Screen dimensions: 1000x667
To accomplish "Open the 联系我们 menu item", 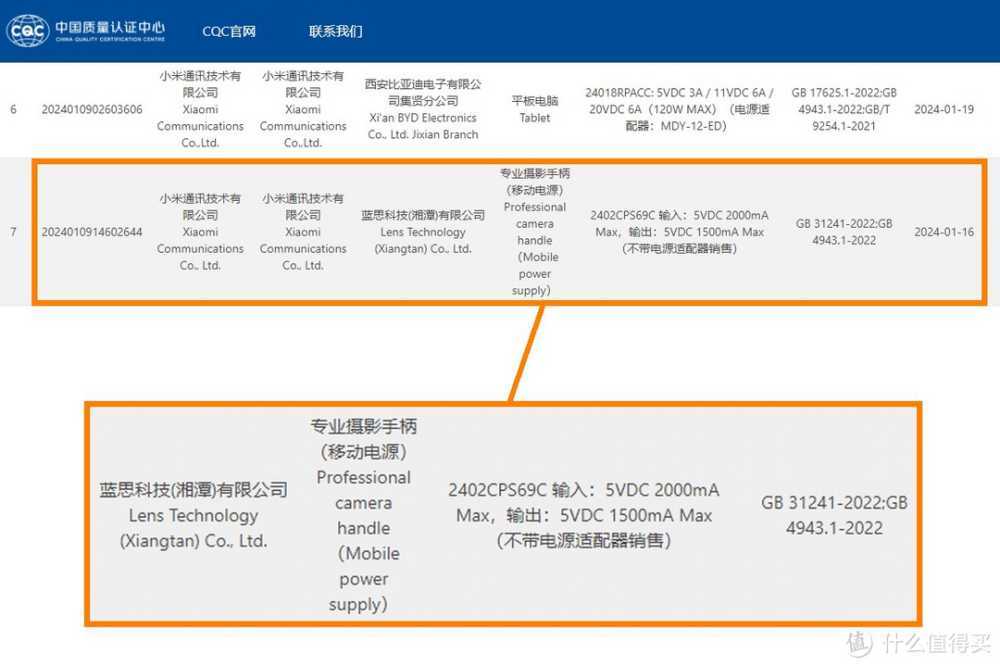I will pos(335,31).
